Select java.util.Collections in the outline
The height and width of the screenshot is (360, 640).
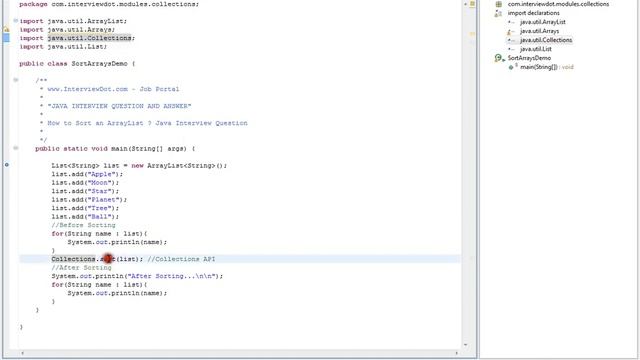pyautogui.click(x=546, y=40)
